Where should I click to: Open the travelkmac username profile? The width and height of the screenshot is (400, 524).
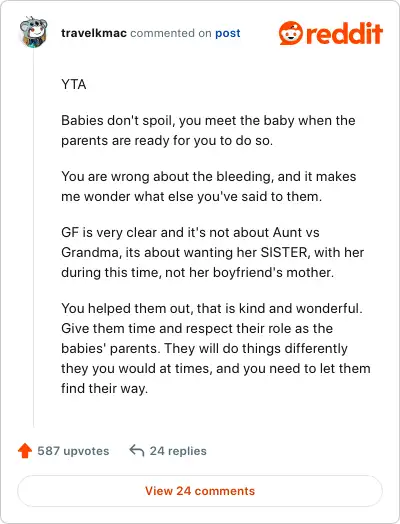coord(94,33)
